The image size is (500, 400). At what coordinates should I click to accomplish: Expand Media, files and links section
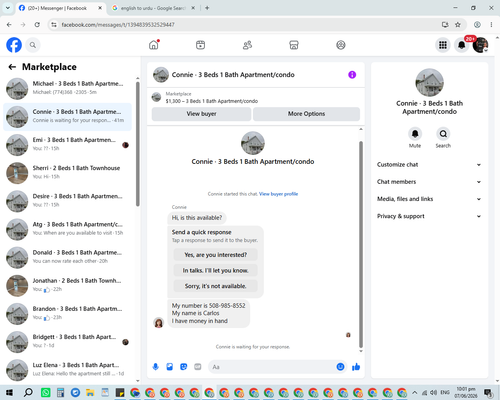pyautogui.click(x=429, y=199)
